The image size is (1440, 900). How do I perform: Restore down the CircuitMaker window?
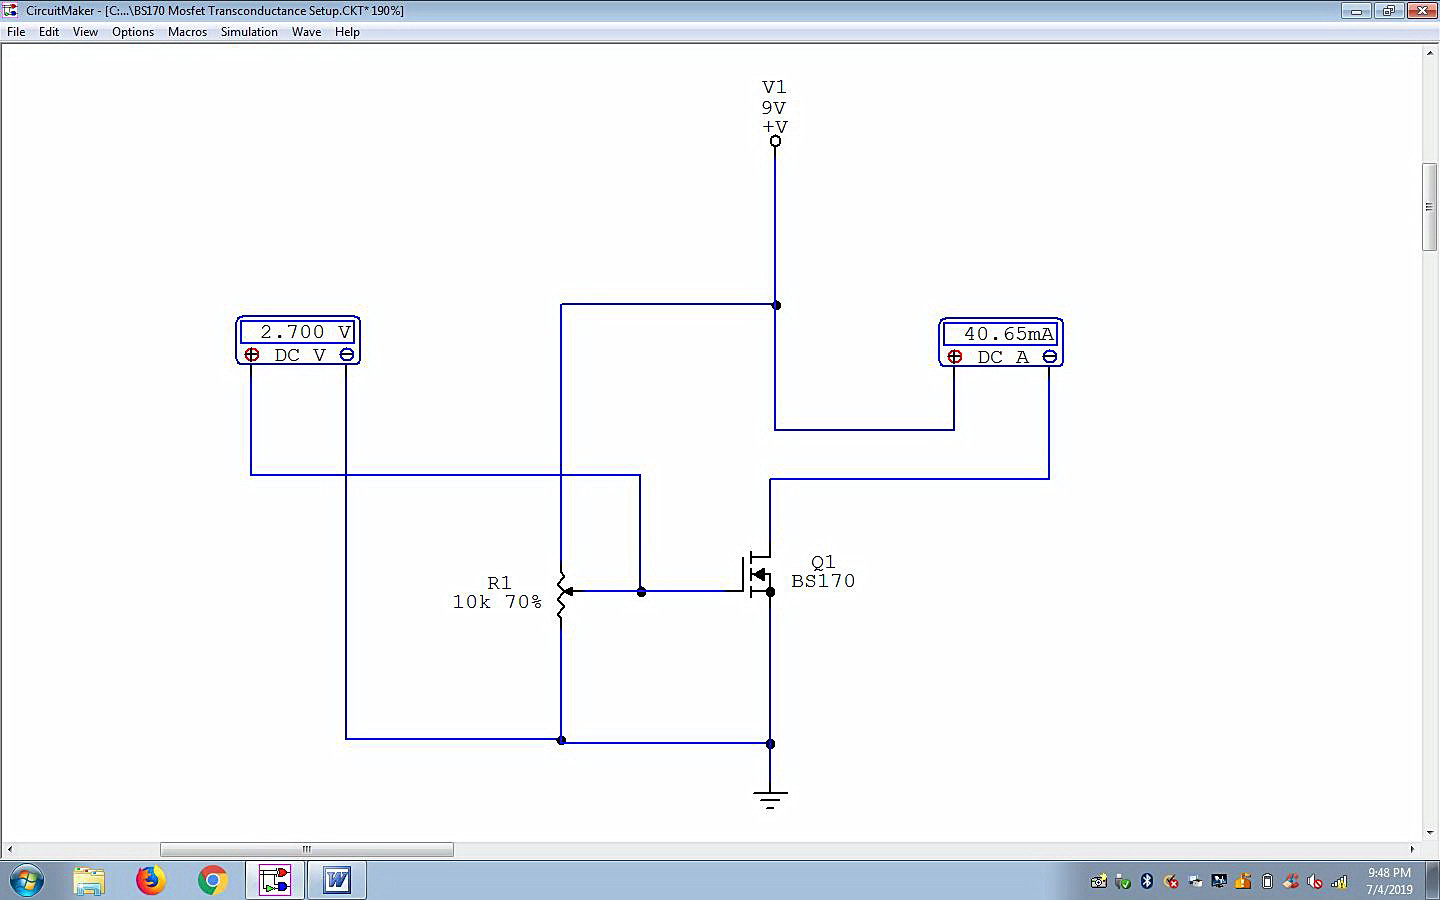click(x=1389, y=11)
